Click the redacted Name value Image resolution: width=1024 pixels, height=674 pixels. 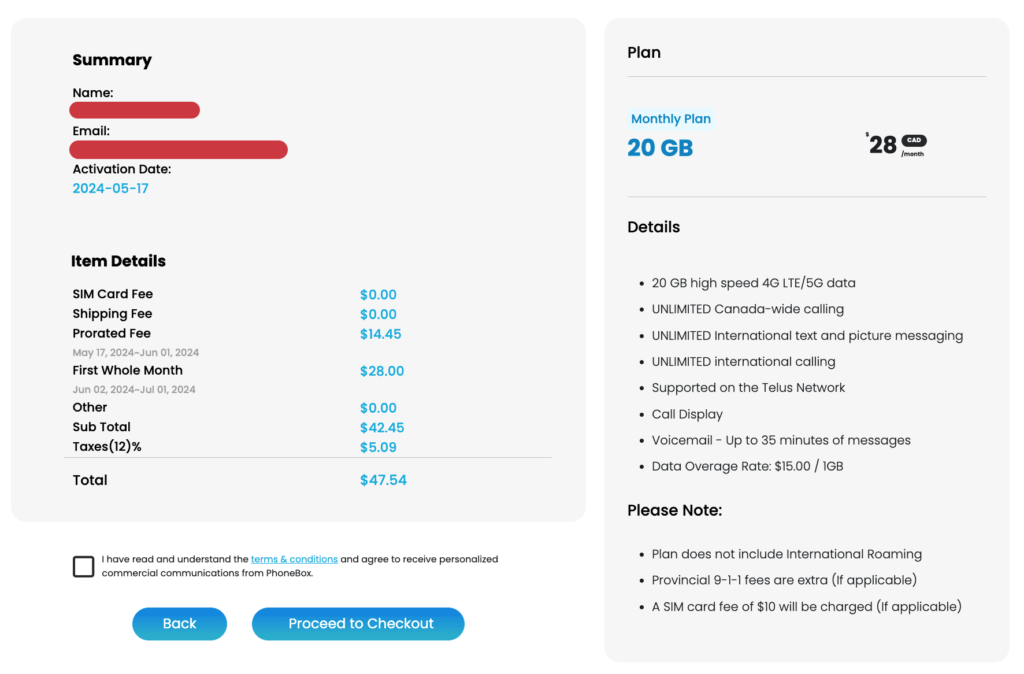134,110
